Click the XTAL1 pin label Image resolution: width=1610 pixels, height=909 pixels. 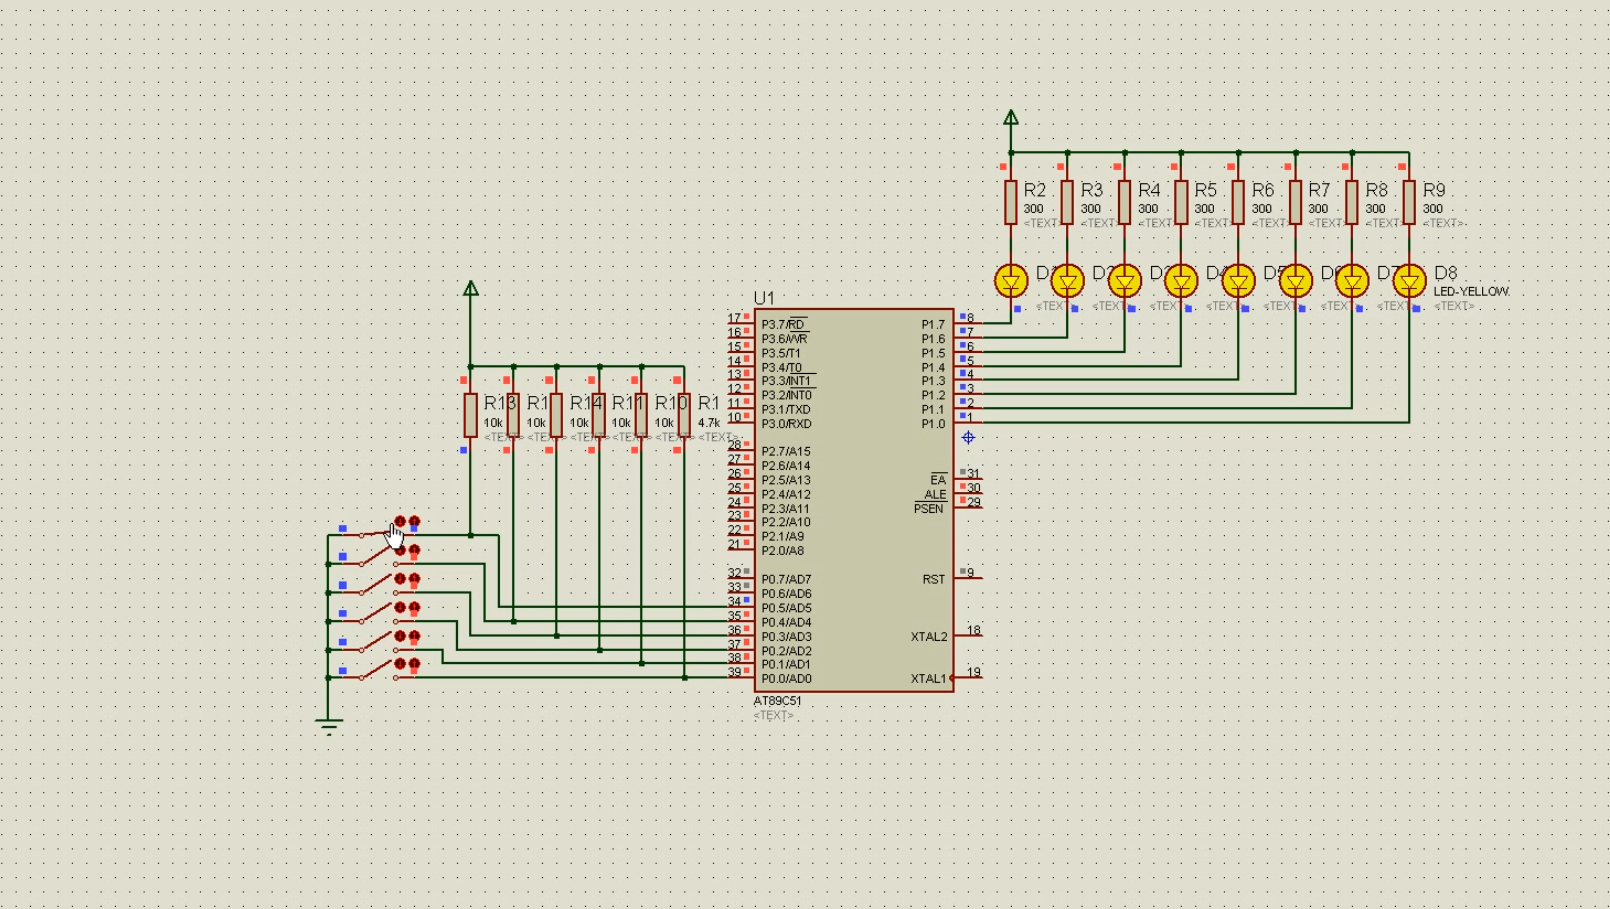tap(928, 679)
